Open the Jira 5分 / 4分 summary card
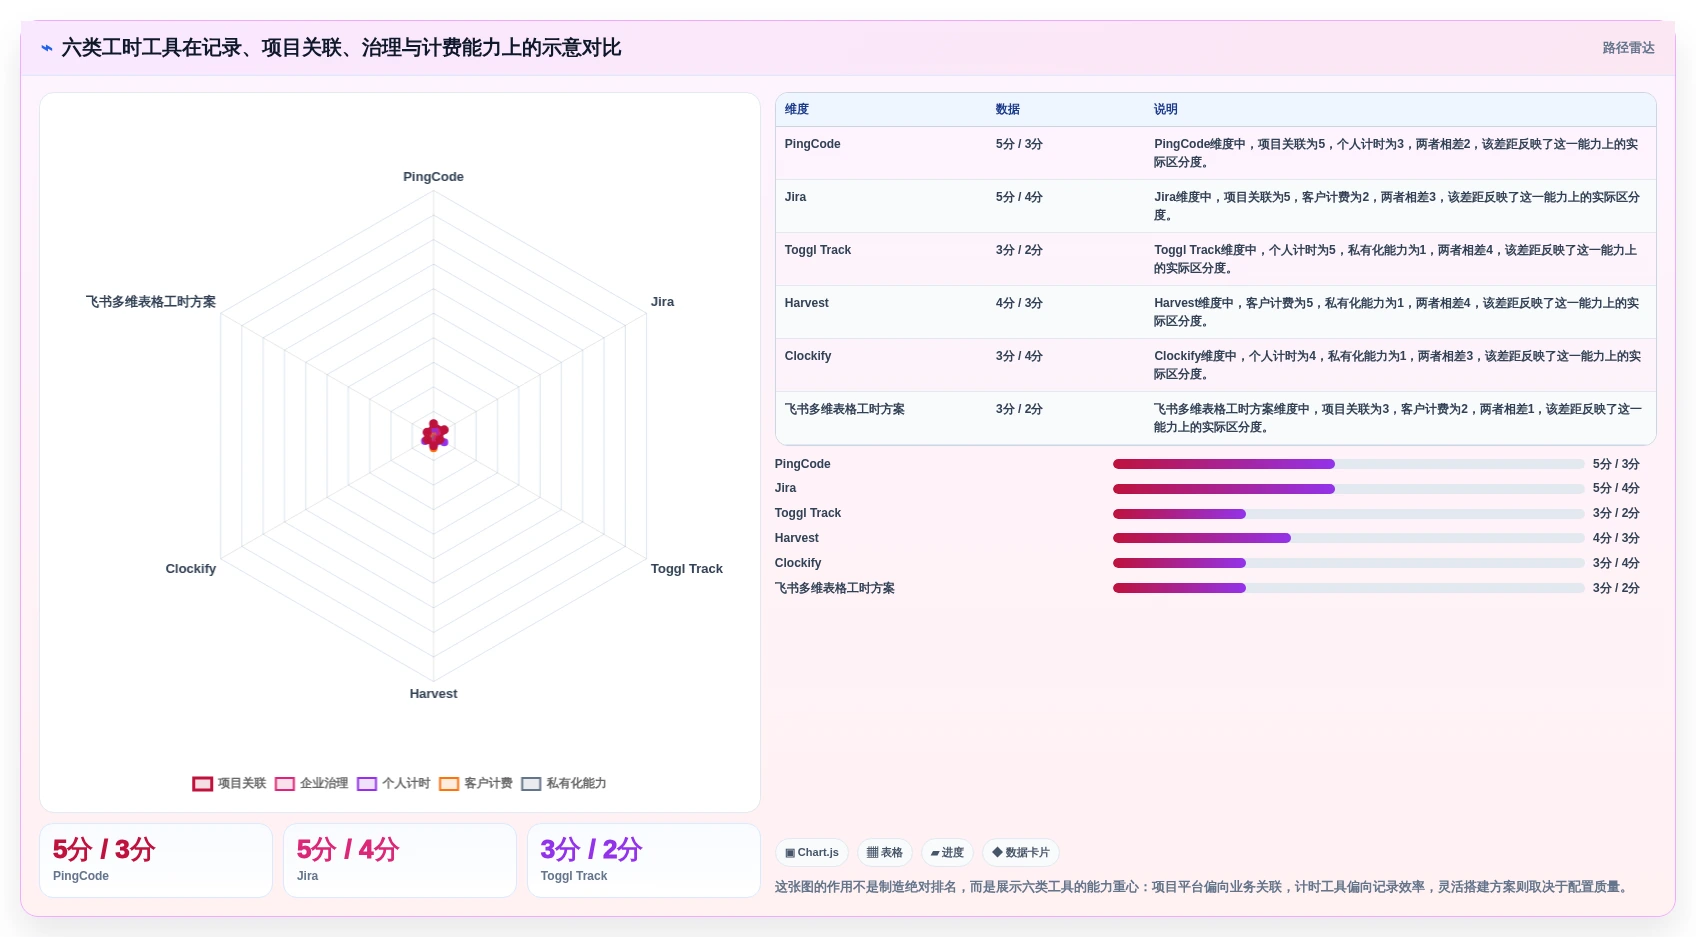Screen dimensions: 1696x937 pyautogui.click(x=400, y=860)
